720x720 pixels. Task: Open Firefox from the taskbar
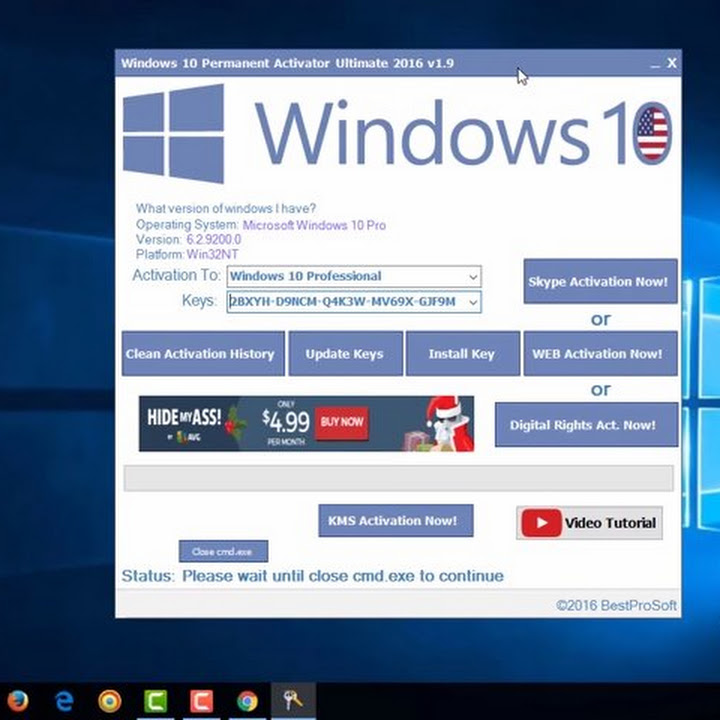[x=18, y=701]
